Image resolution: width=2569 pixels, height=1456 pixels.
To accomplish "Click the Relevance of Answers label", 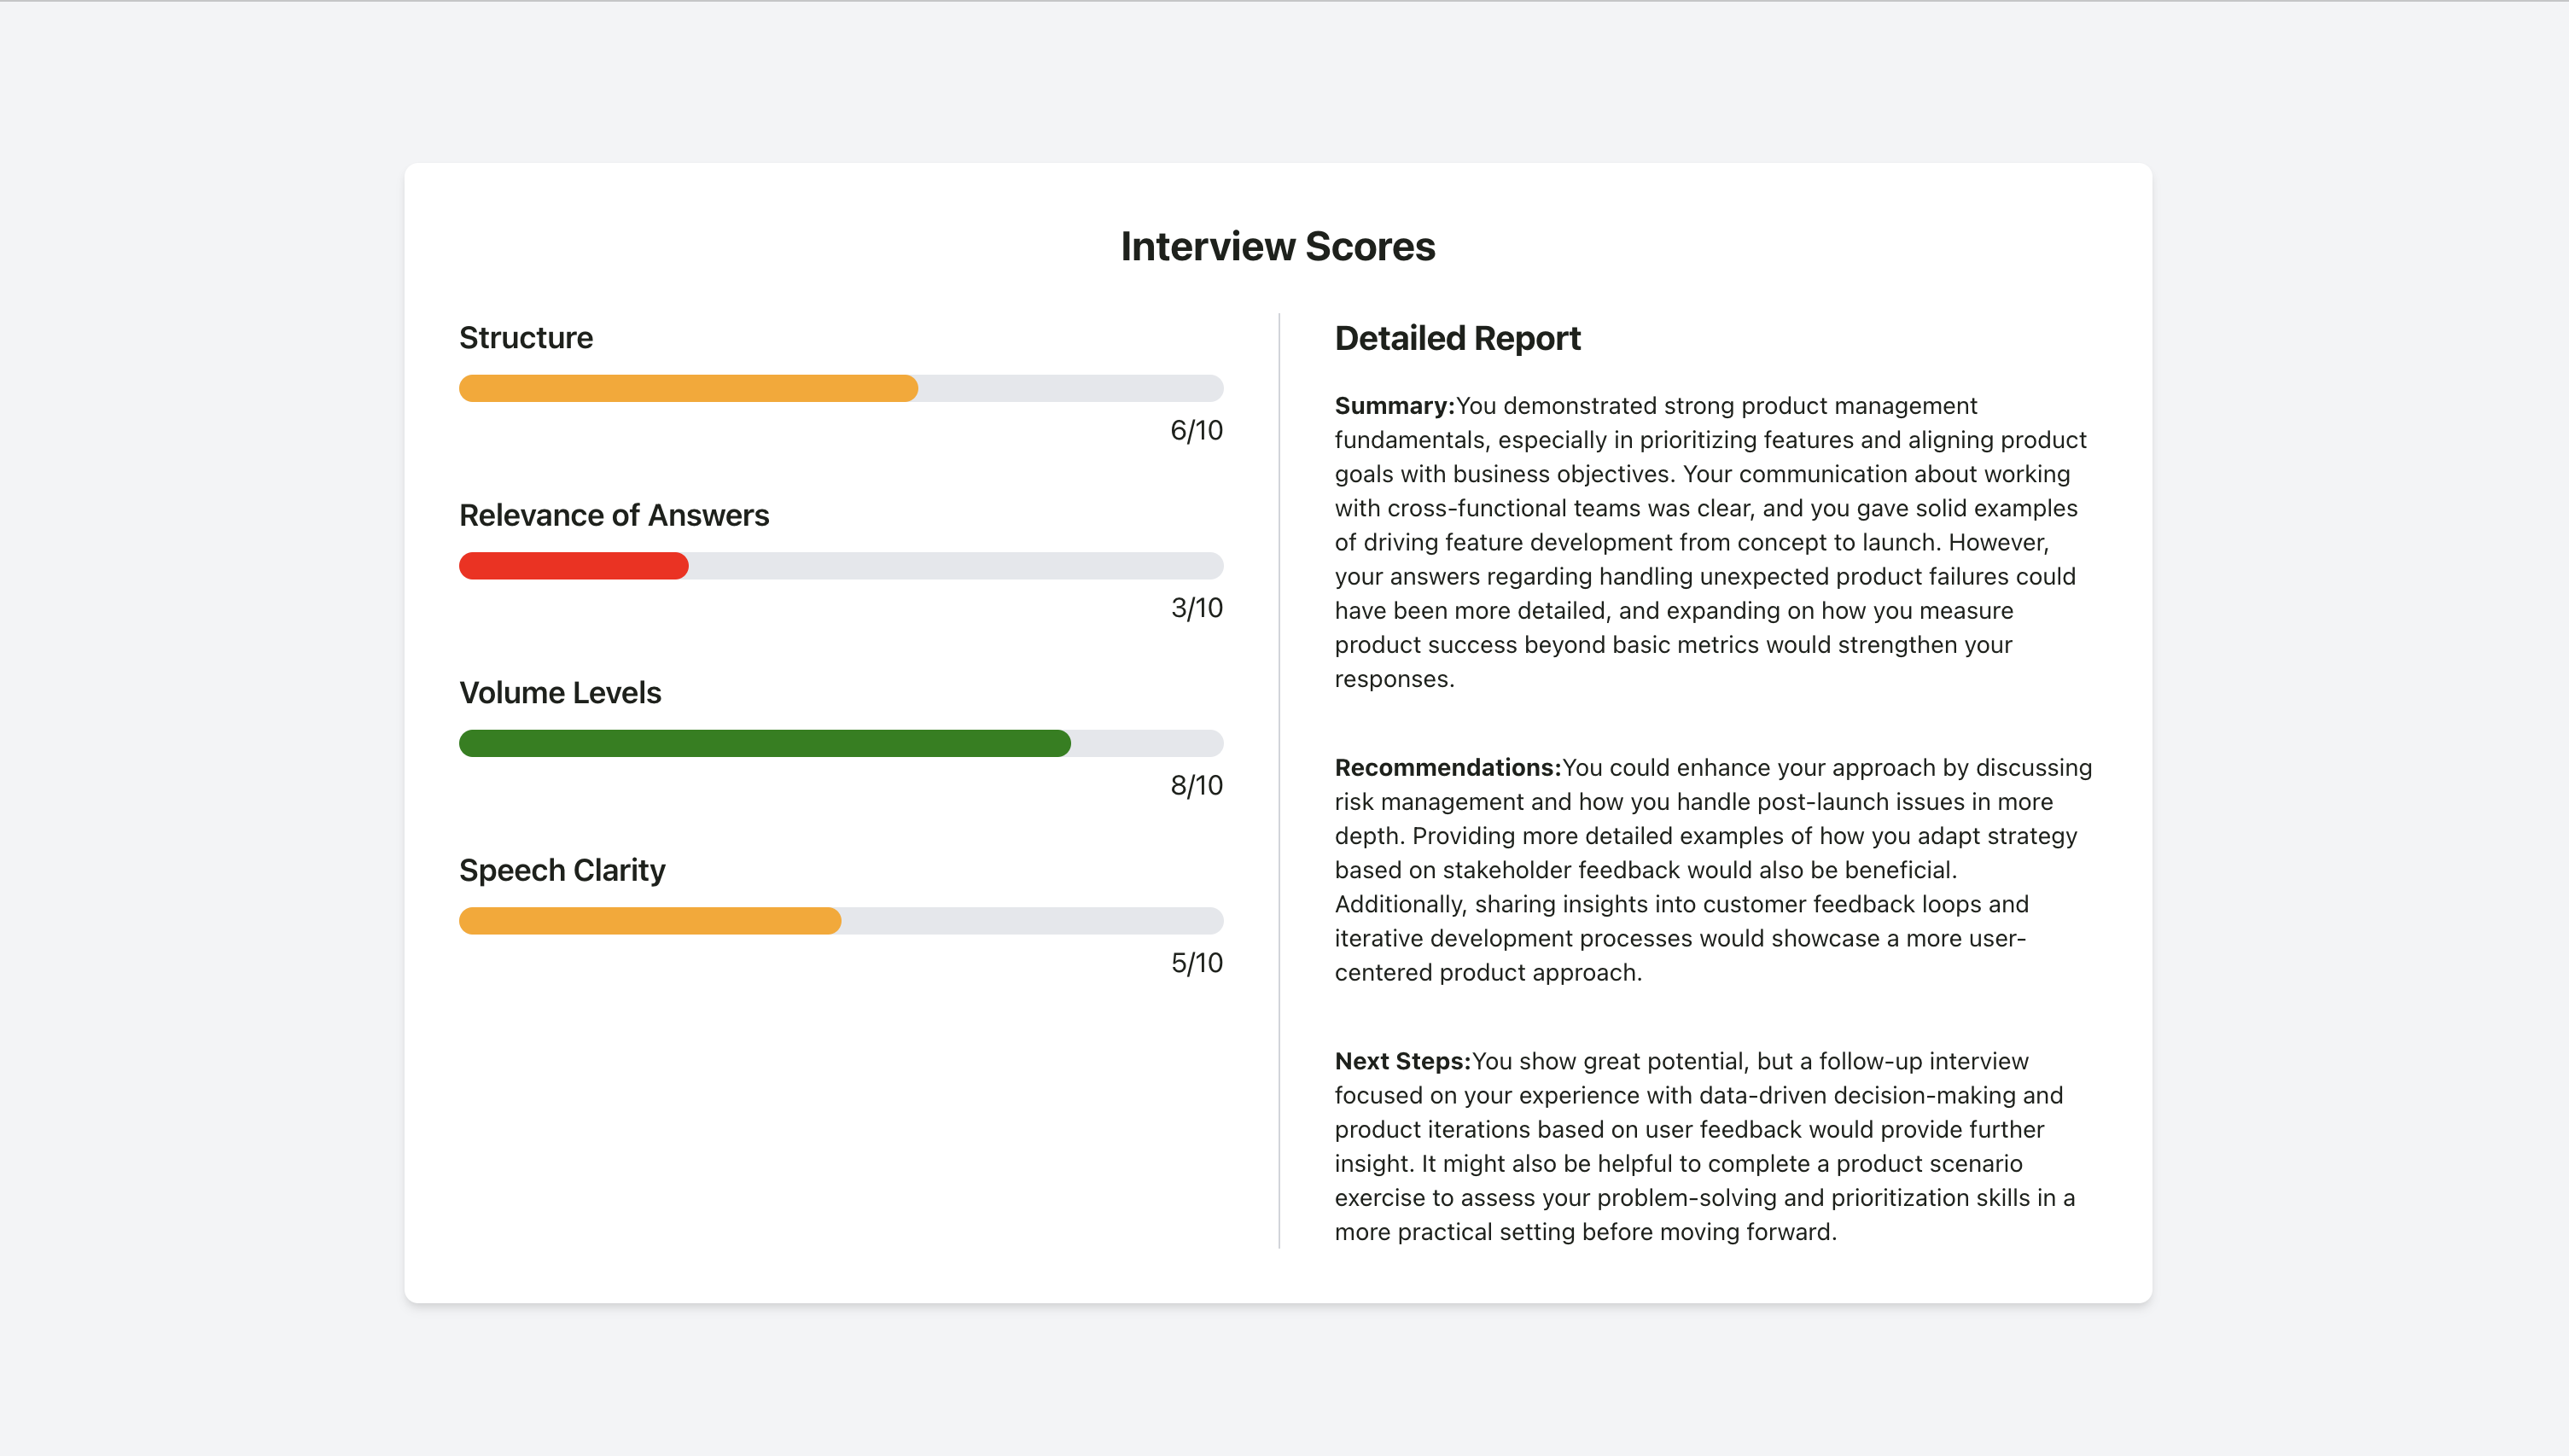I will tap(613, 515).
